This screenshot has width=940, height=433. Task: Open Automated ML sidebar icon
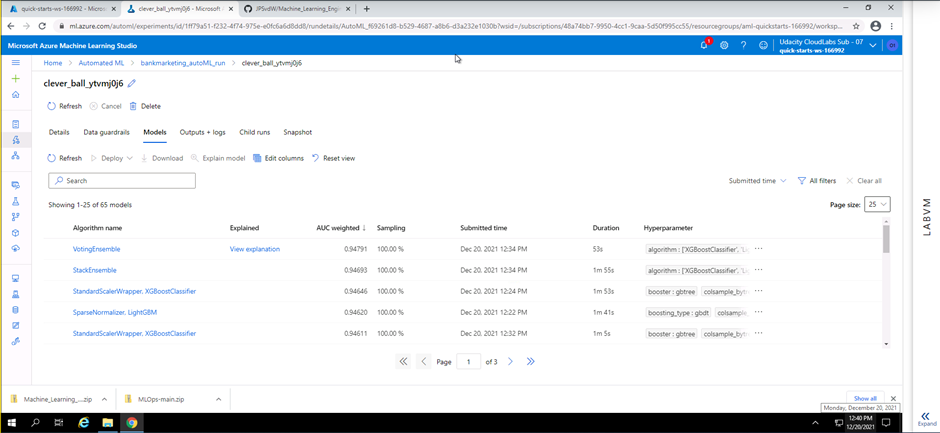click(x=16, y=140)
